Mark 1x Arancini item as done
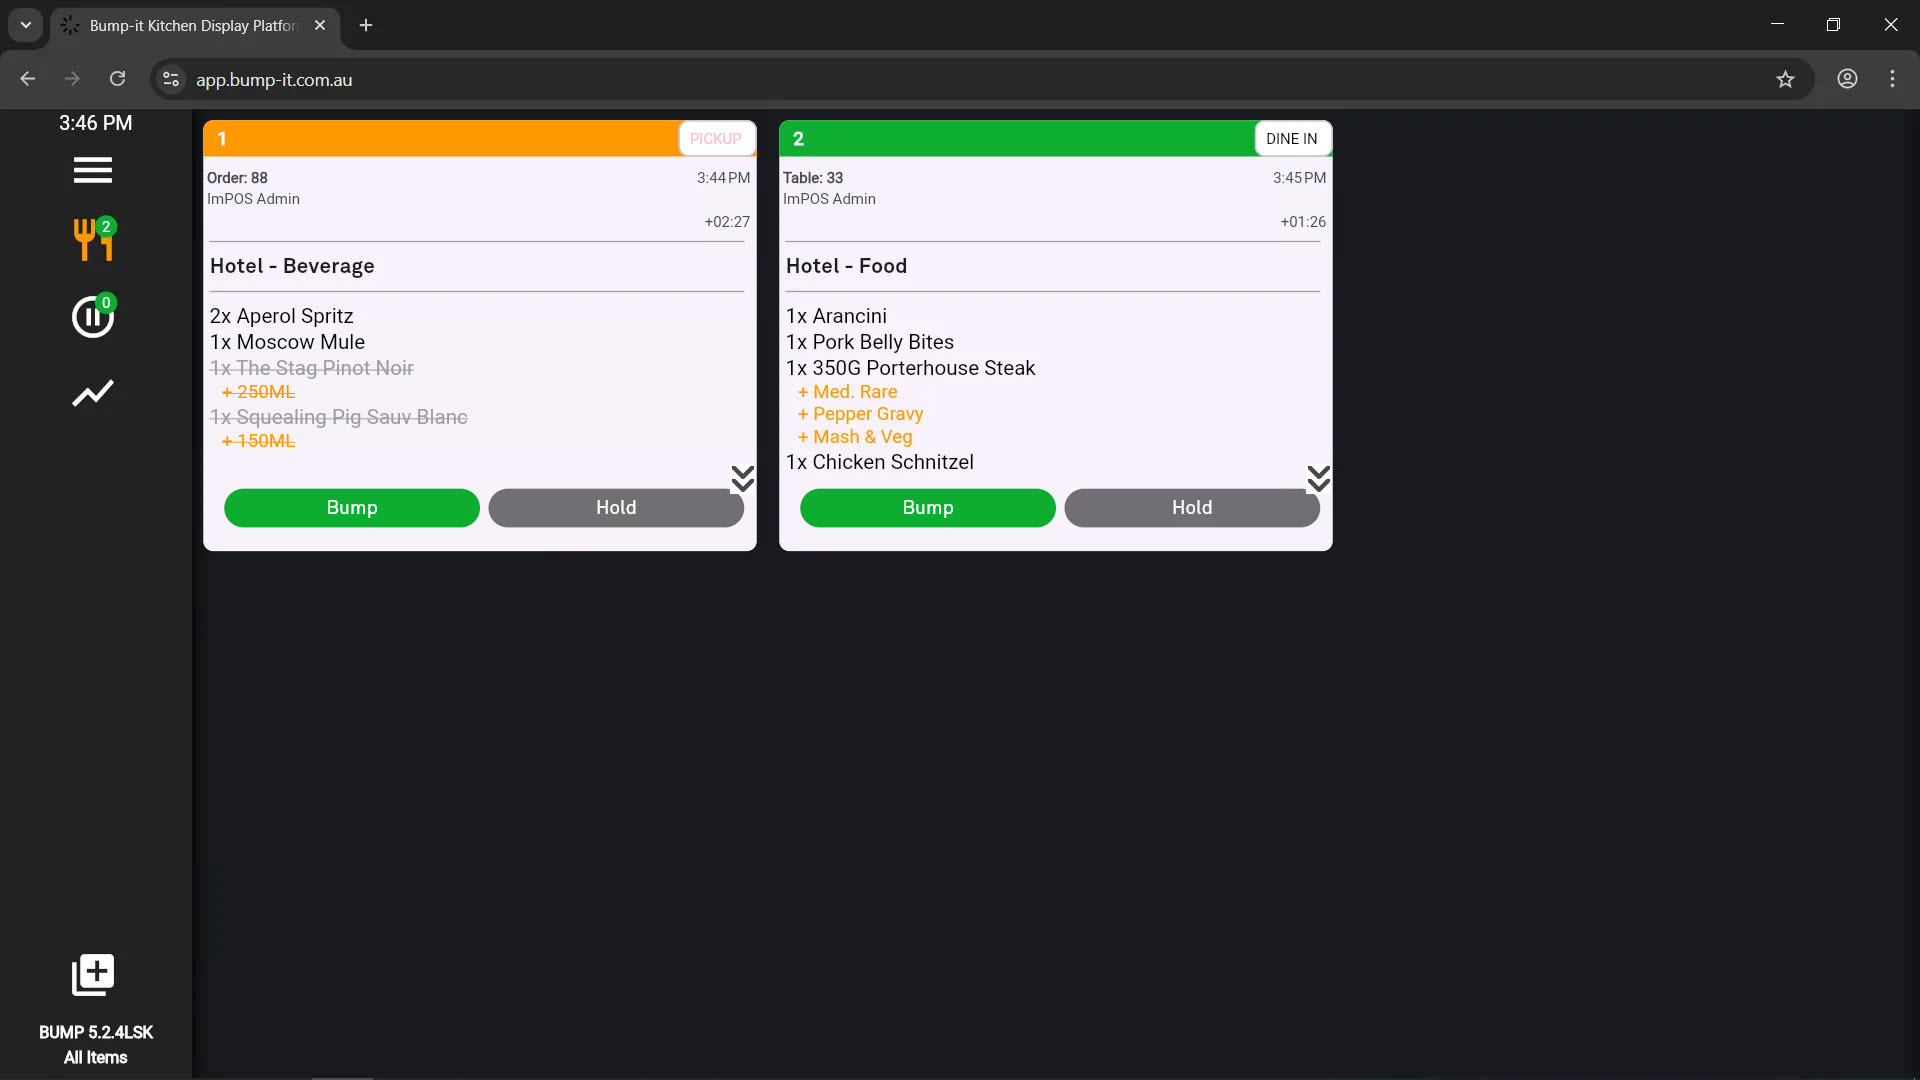This screenshot has width=1920, height=1080. 836,316
